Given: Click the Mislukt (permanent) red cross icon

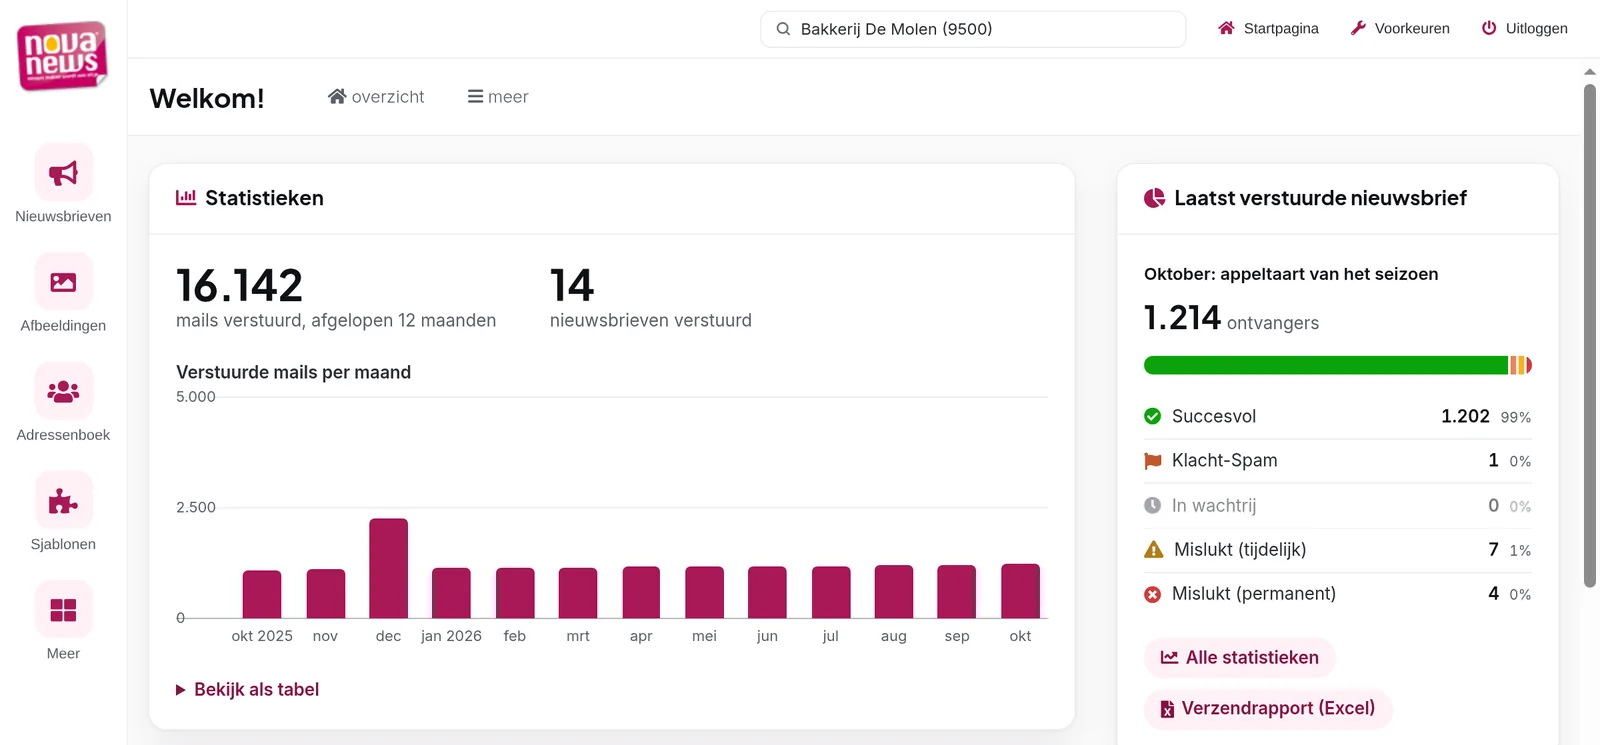Looking at the screenshot, I should [1153, 594].
